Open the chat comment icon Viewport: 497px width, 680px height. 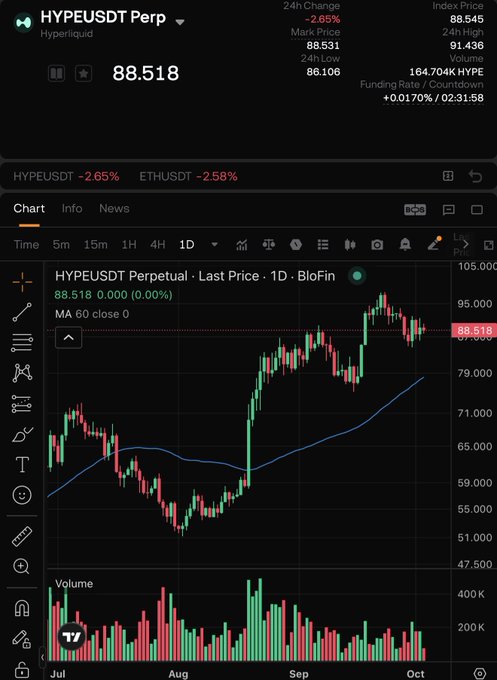[448, 210]
